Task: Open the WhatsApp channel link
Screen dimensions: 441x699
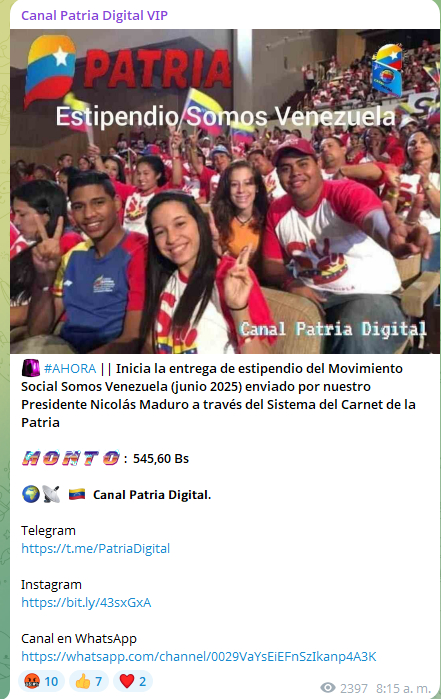Action: [199, 656]
